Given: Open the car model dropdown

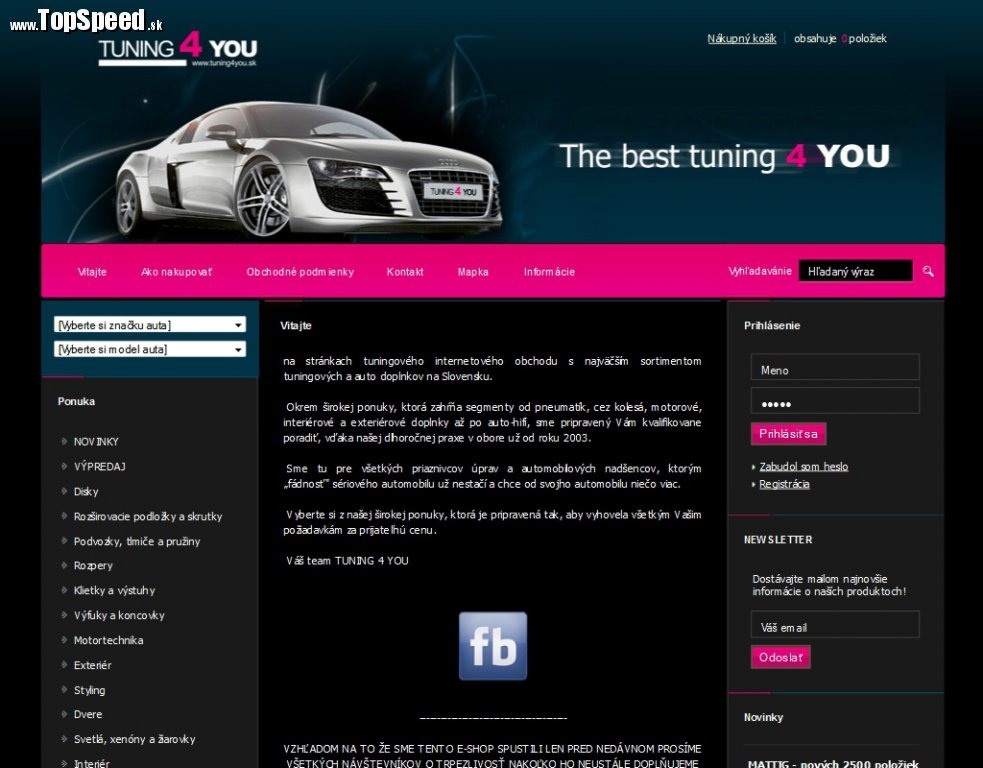Looking at the screenshot, I should 150,349.
